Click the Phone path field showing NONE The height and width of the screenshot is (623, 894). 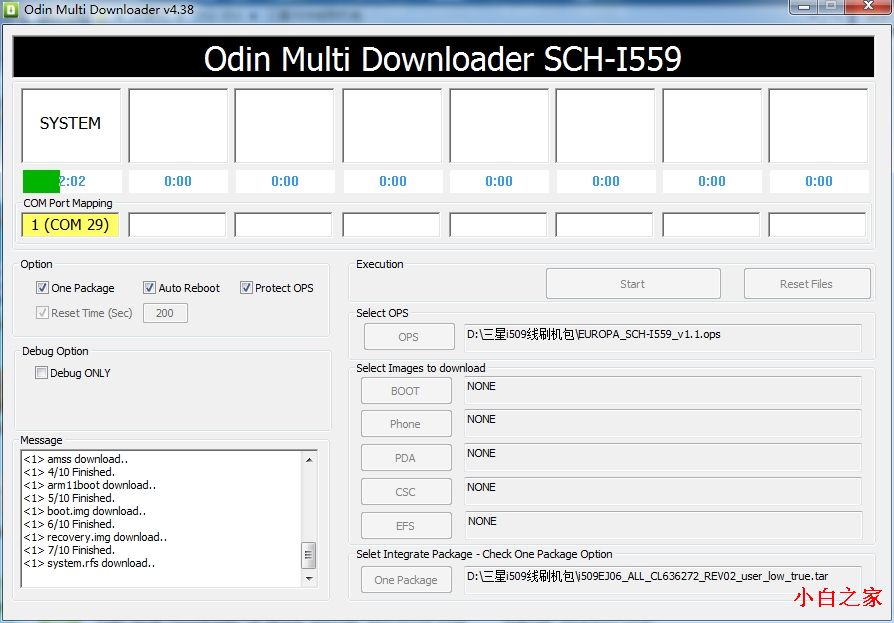tap(663, 424)
